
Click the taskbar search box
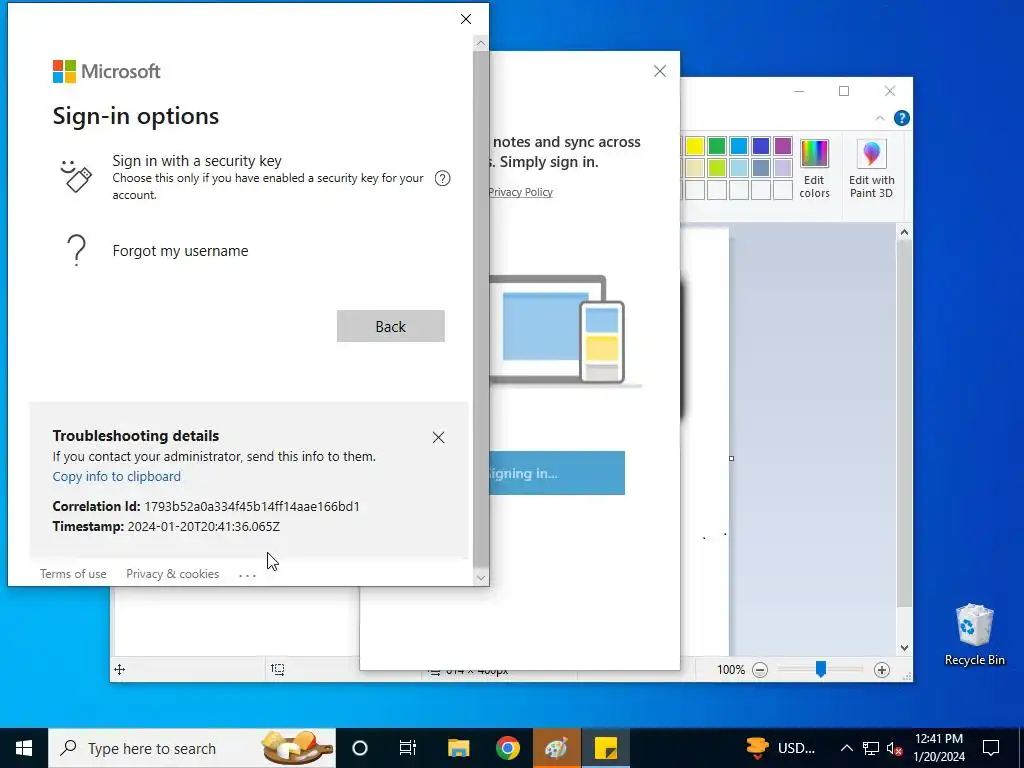coord(192,748)
